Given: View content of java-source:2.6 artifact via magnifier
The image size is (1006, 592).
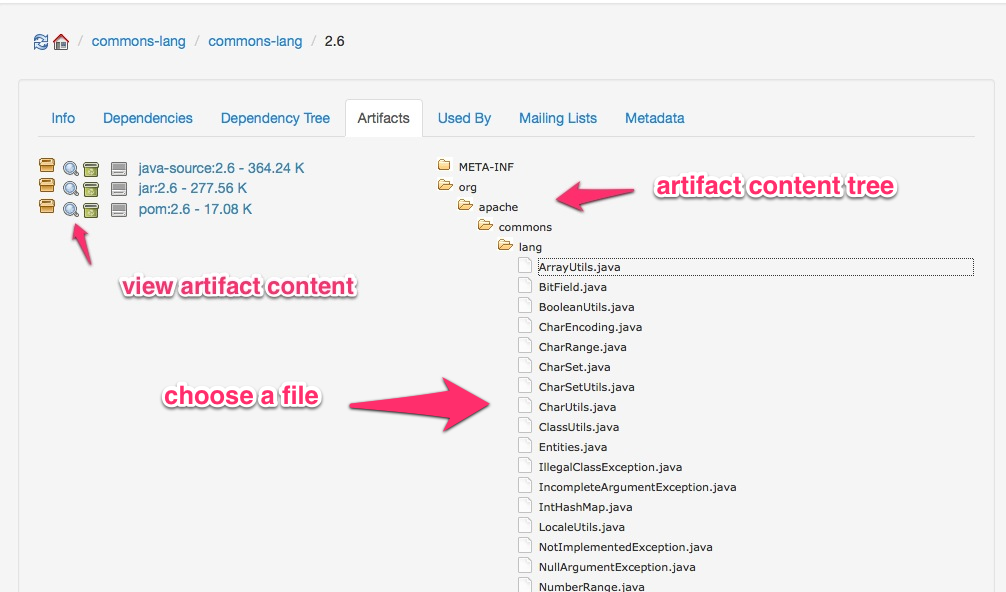Looking at the screenshot, I should click(x=71, y=168).
